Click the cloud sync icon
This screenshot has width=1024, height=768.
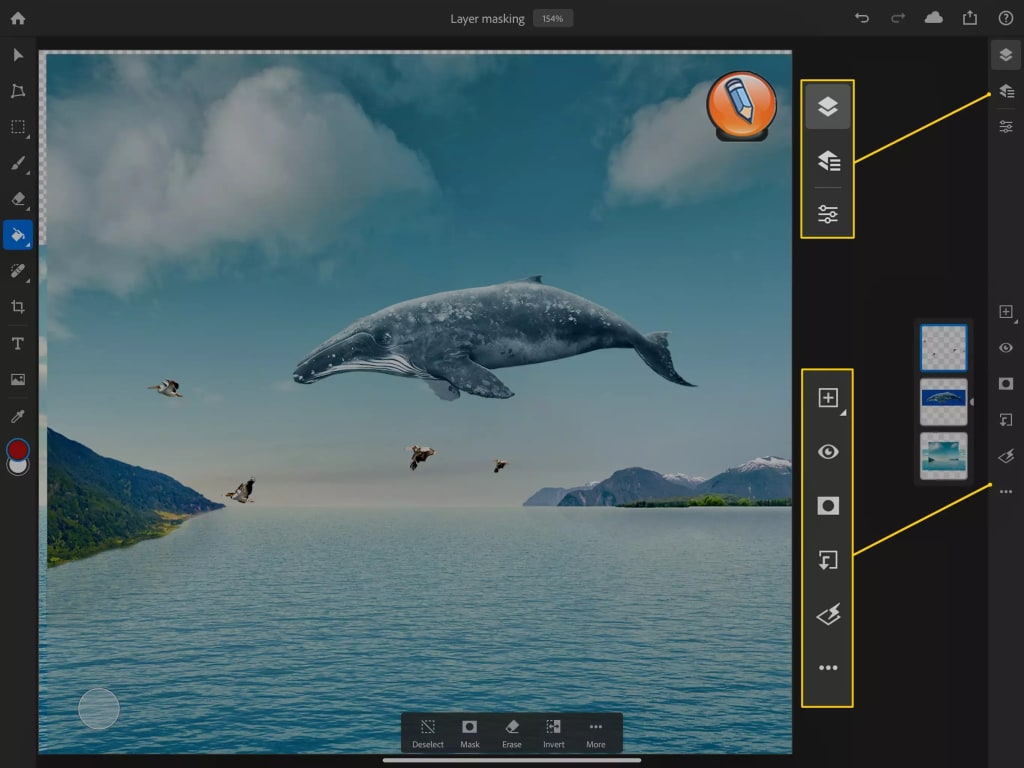(933, 18)
